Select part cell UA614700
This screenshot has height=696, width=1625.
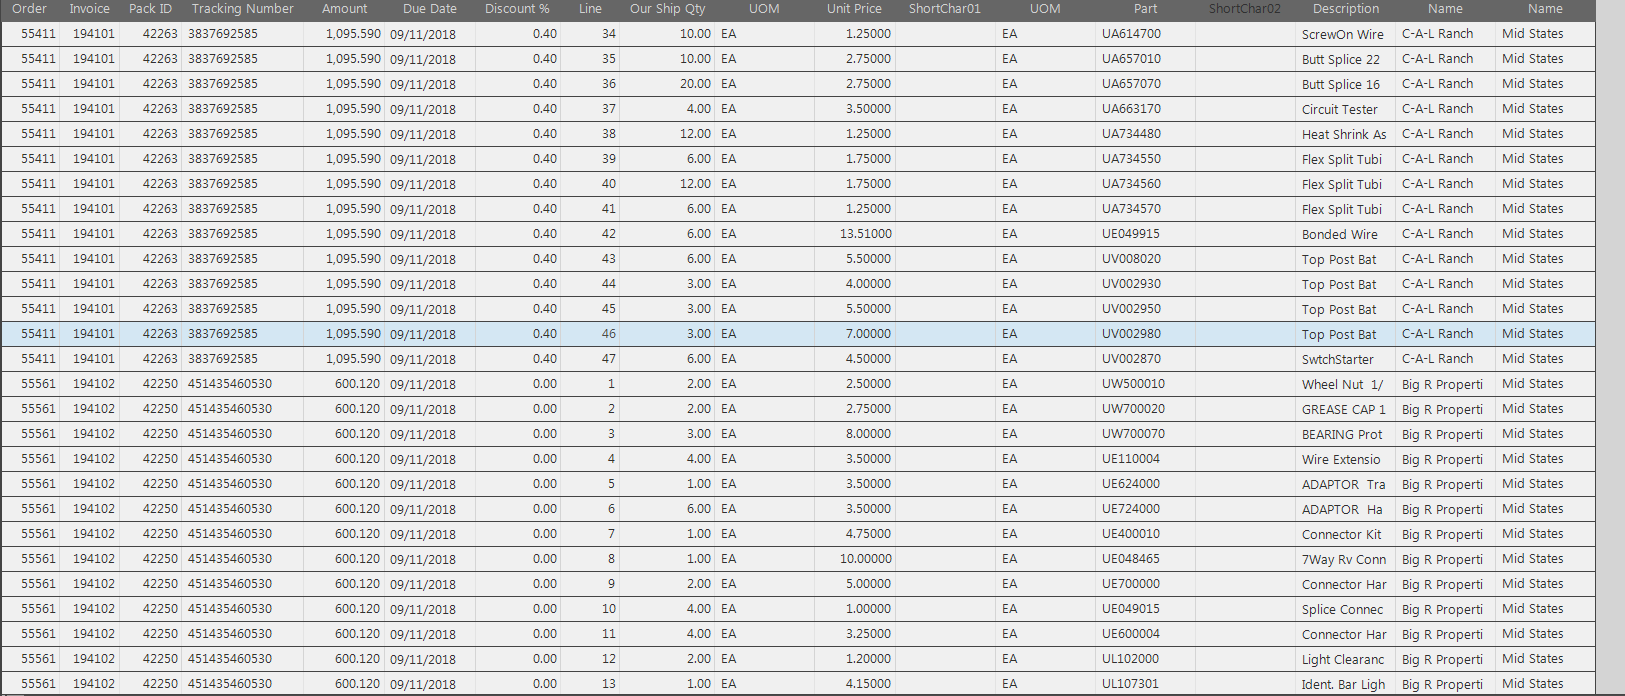click(x=1132, y=34)
